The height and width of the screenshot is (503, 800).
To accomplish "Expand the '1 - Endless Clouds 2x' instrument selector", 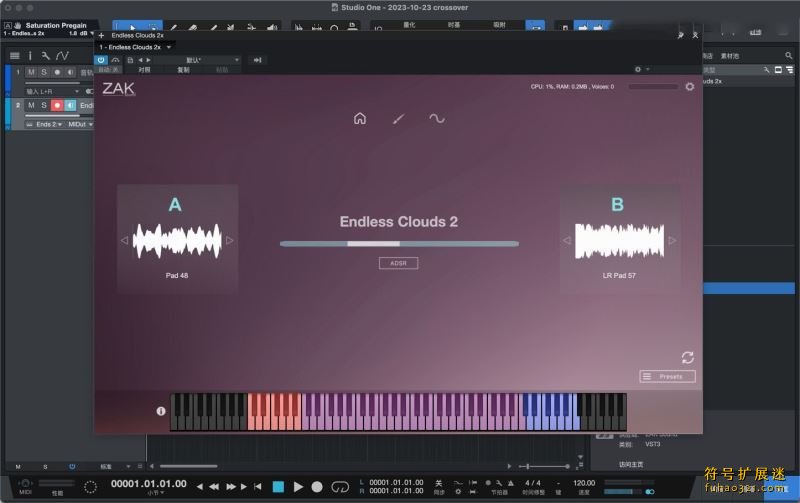I will [x=135, y=47].
